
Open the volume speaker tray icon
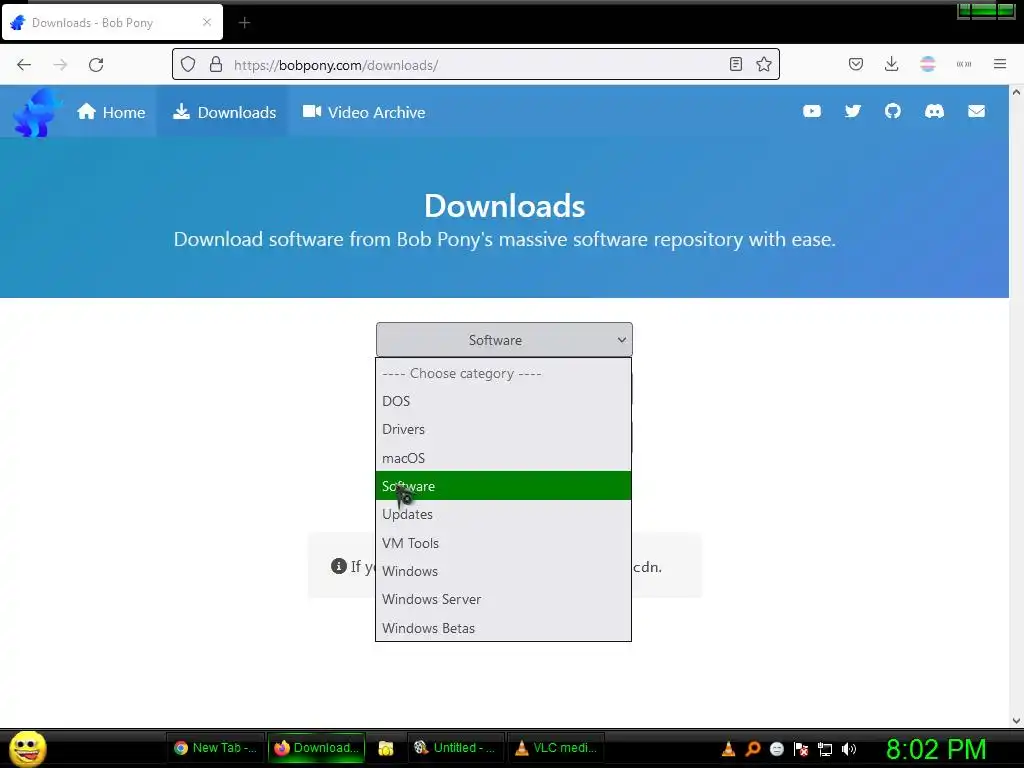[x=849, y=749]
